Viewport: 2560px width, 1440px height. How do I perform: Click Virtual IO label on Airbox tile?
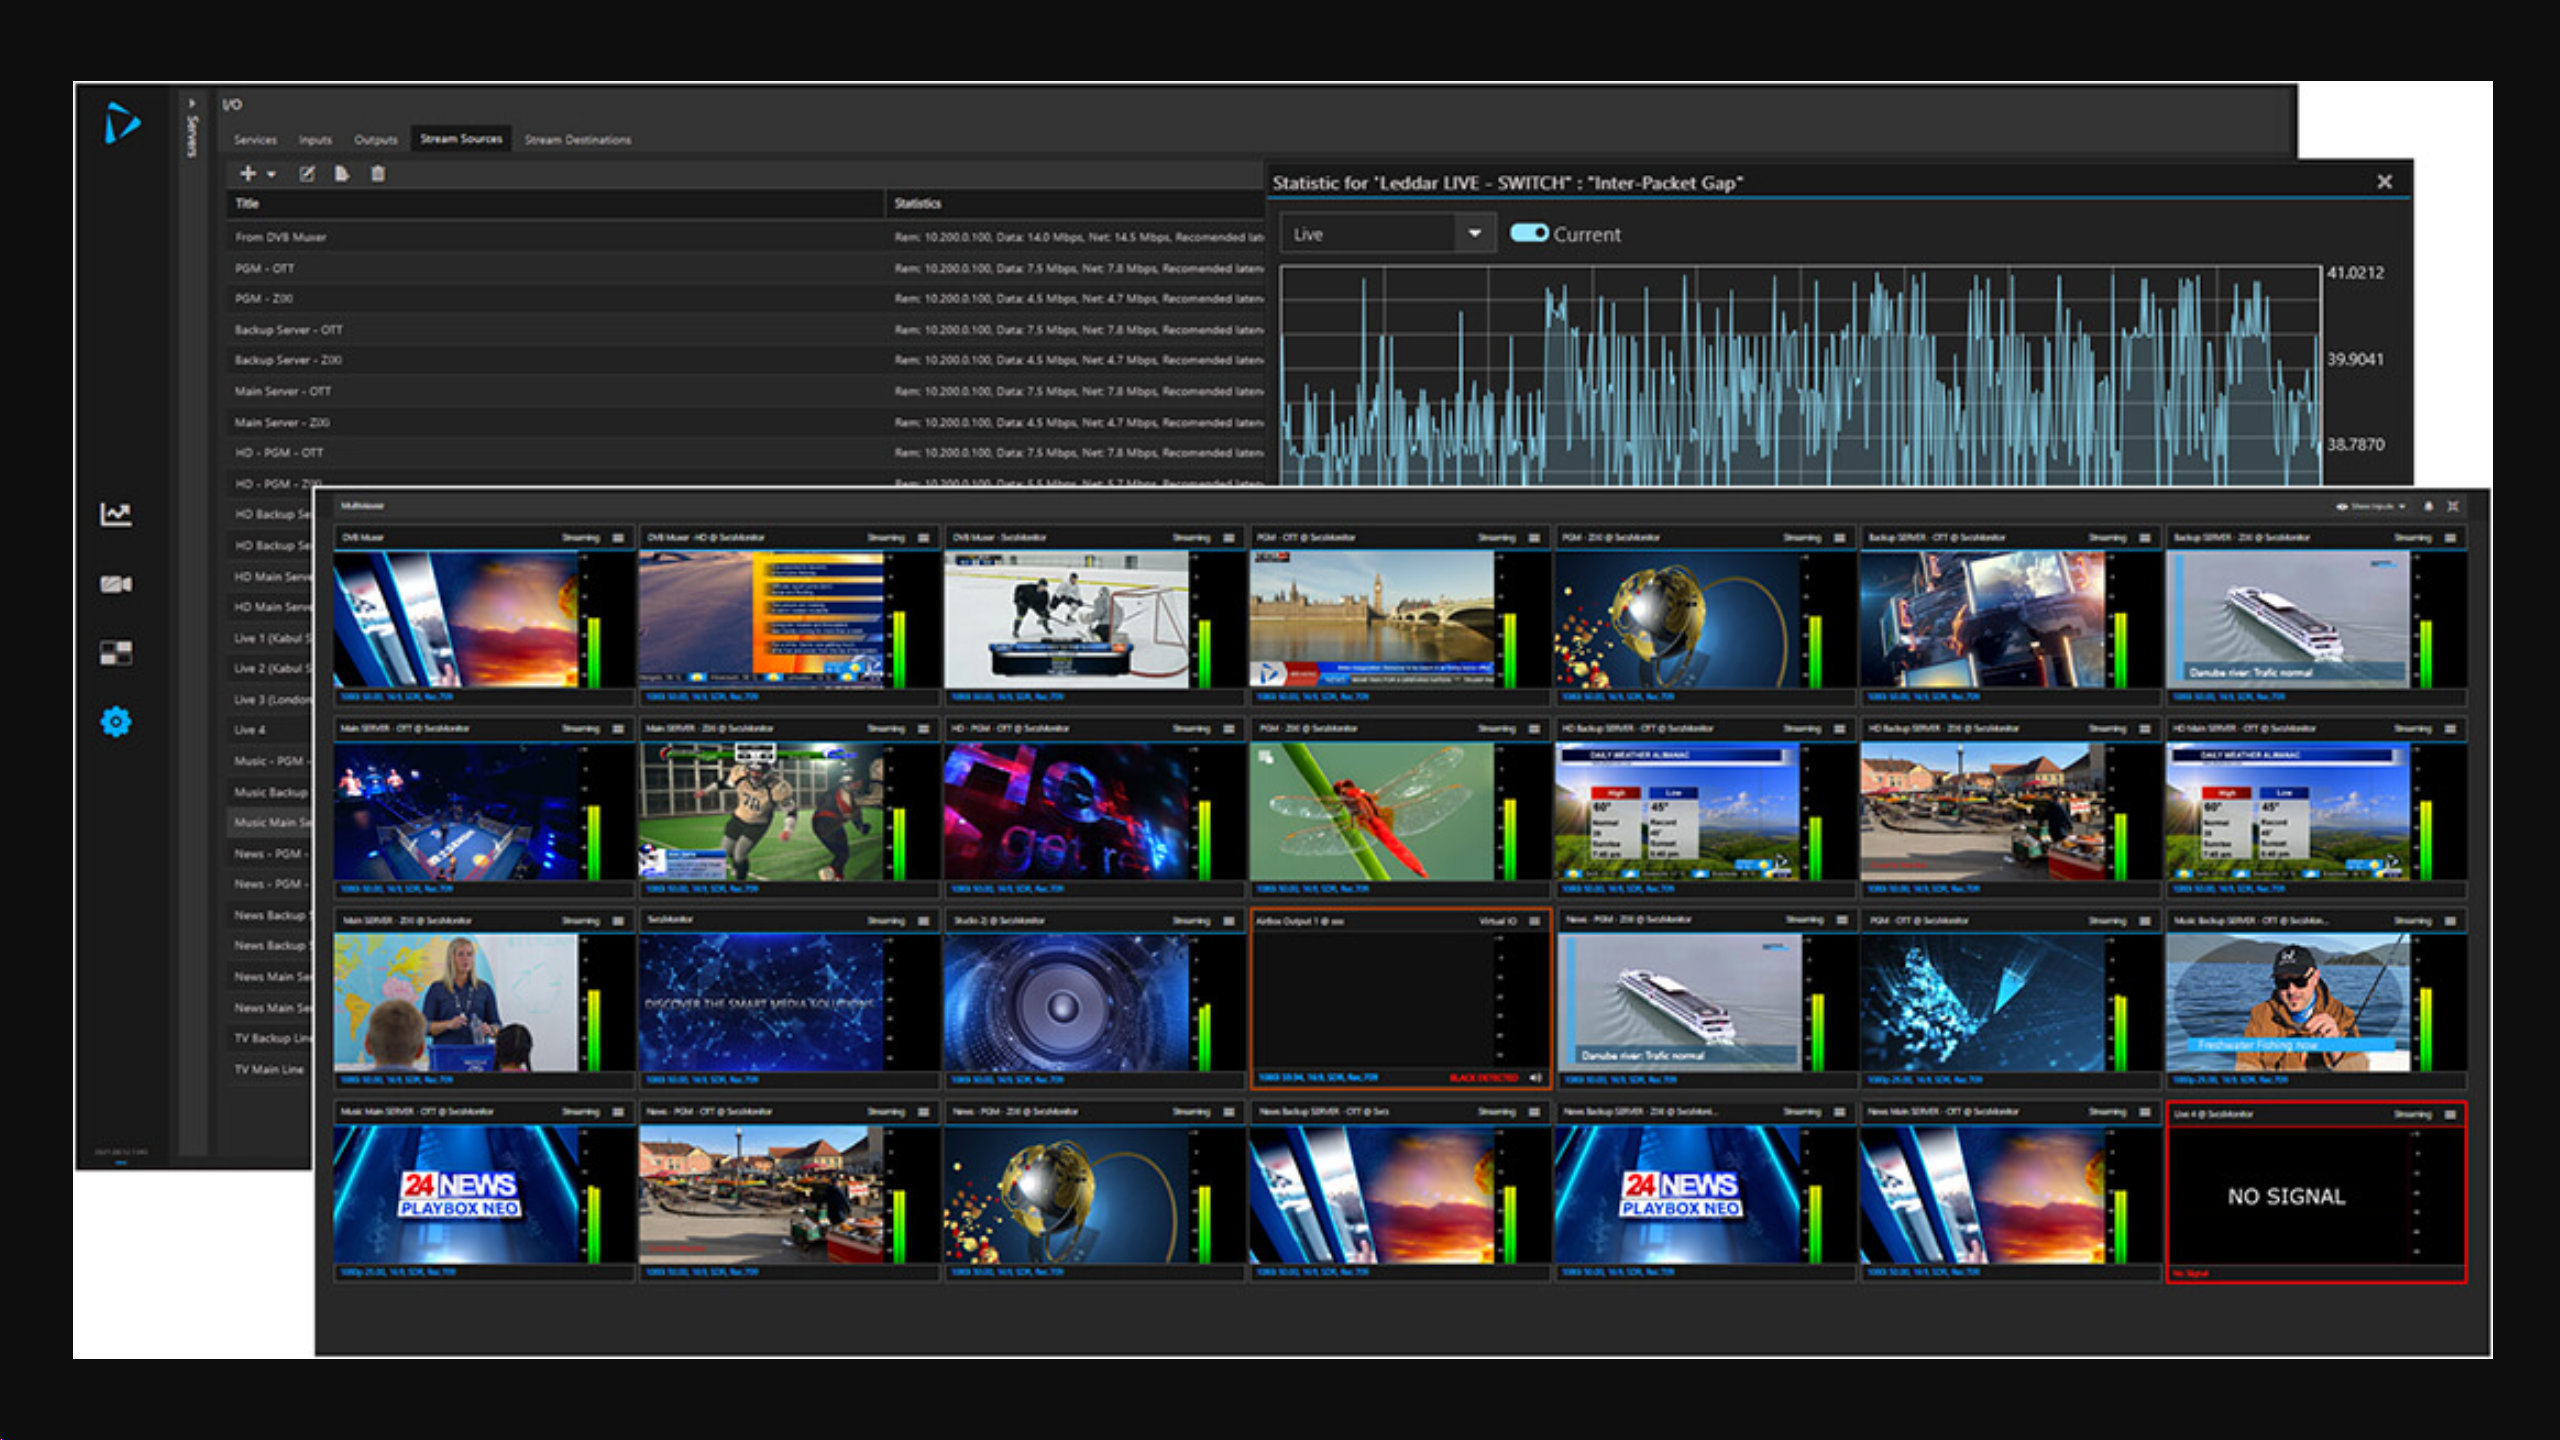coord(1498,921)
